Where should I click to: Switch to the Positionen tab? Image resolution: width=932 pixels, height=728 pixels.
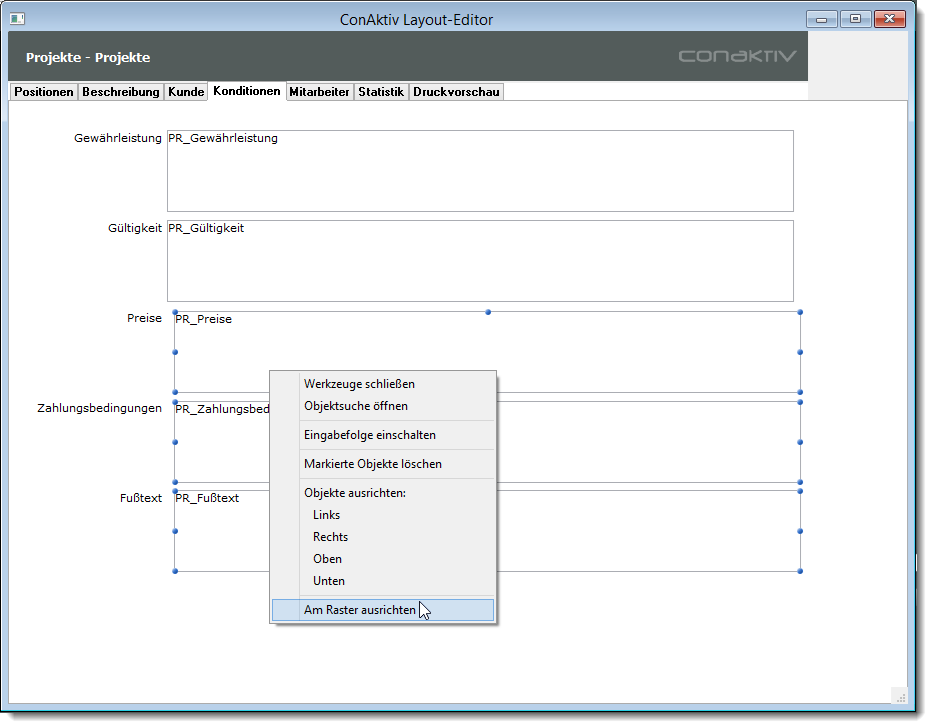pyautogui.click(x=44, y=92)
